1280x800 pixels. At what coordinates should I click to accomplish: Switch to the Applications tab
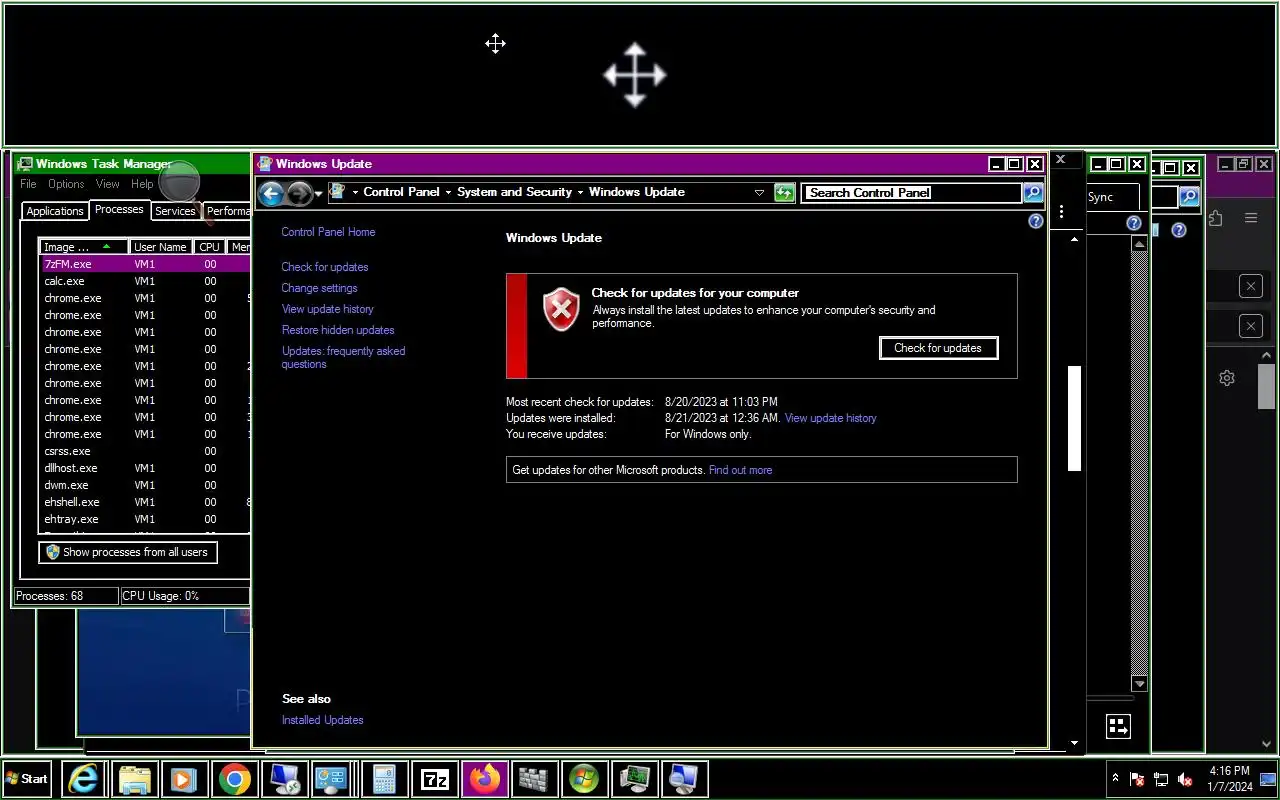point(55,211)
